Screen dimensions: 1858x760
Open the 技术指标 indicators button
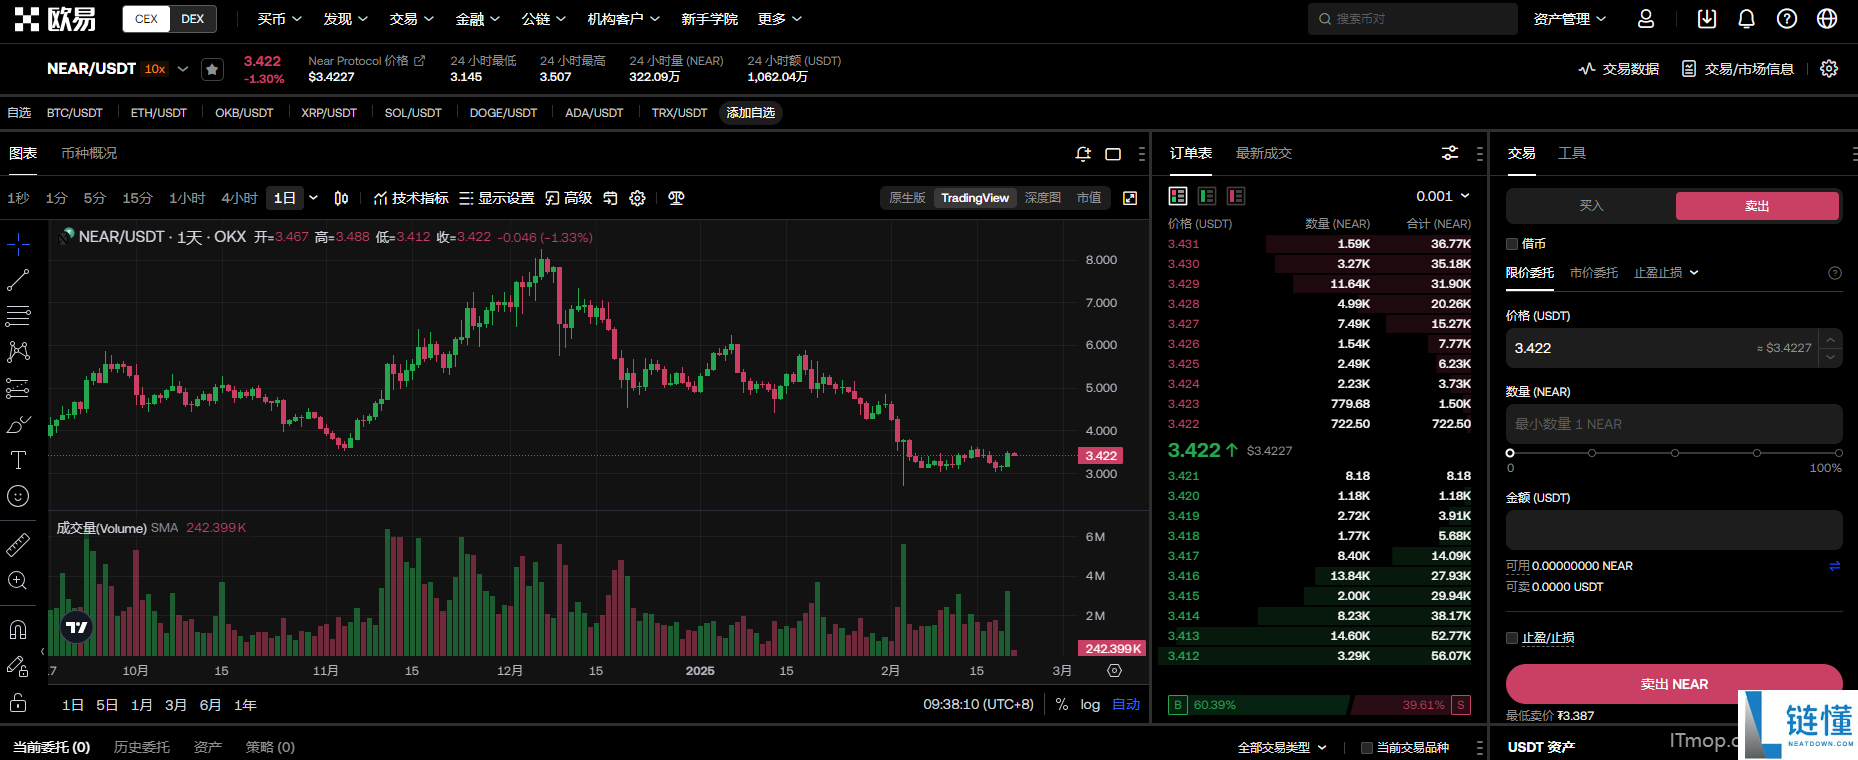pyautogui.click(x=411, y=198)
